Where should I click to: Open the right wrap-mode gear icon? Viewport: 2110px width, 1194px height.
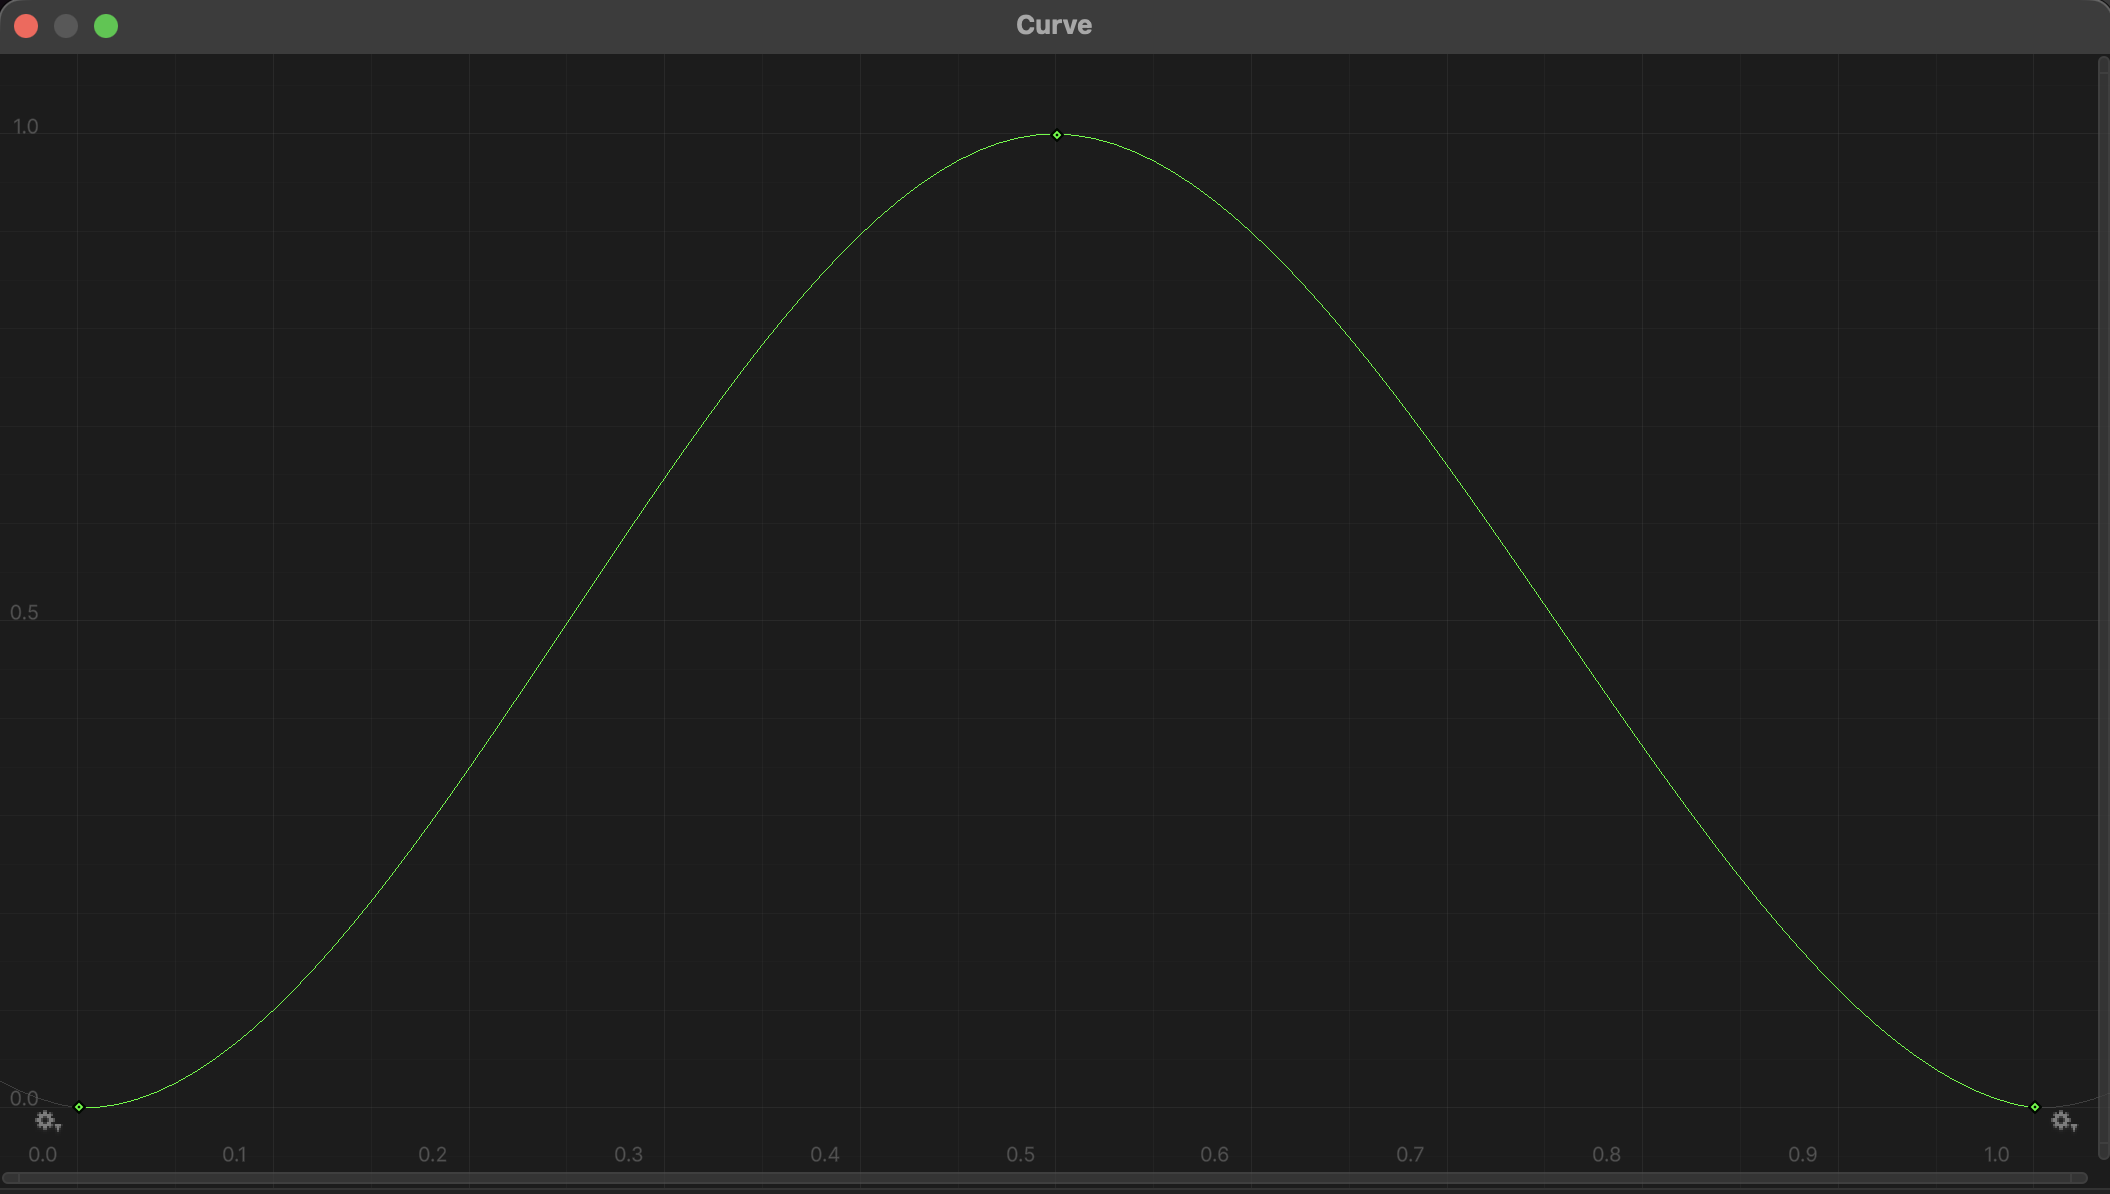pyautogui.click(x=2062, y=1121)
